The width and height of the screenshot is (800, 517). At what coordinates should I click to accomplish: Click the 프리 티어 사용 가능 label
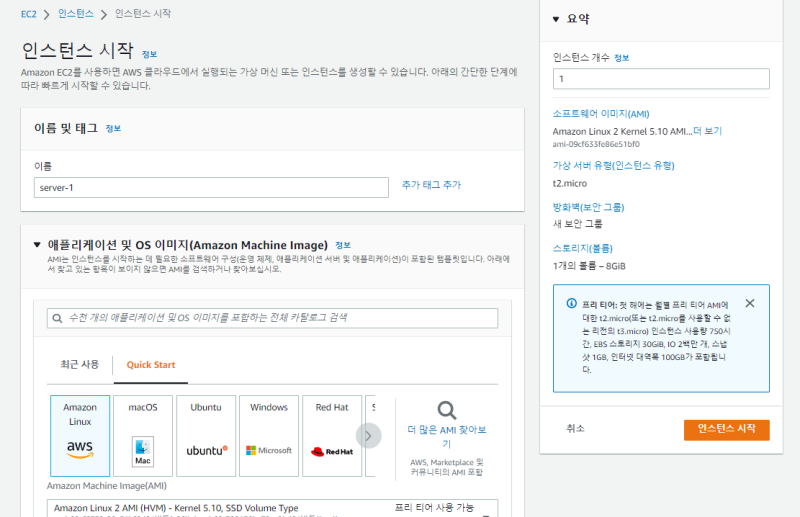point(434,507)
